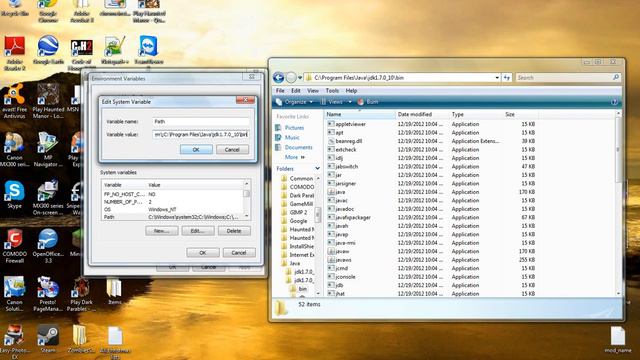Click Burn in the Explorer toolbar

pyautogui.click(x=368, y=102)
